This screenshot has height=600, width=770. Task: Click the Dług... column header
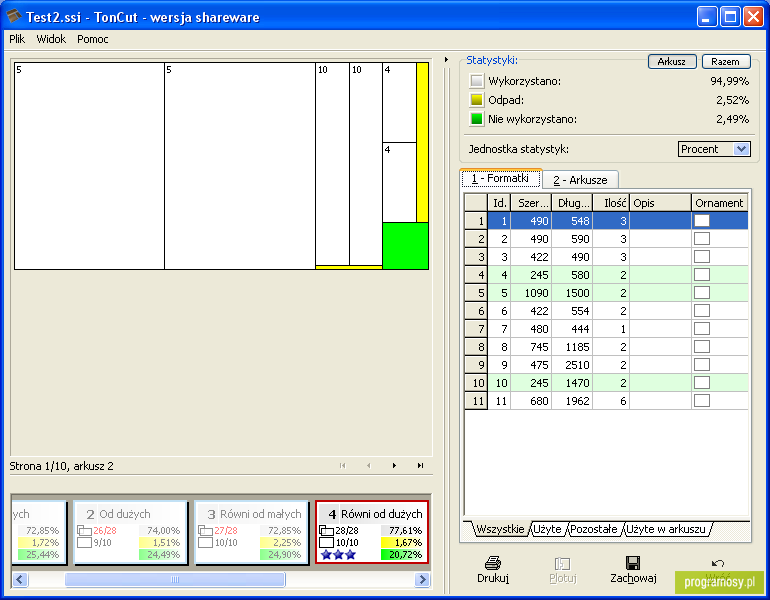point(572,203)
